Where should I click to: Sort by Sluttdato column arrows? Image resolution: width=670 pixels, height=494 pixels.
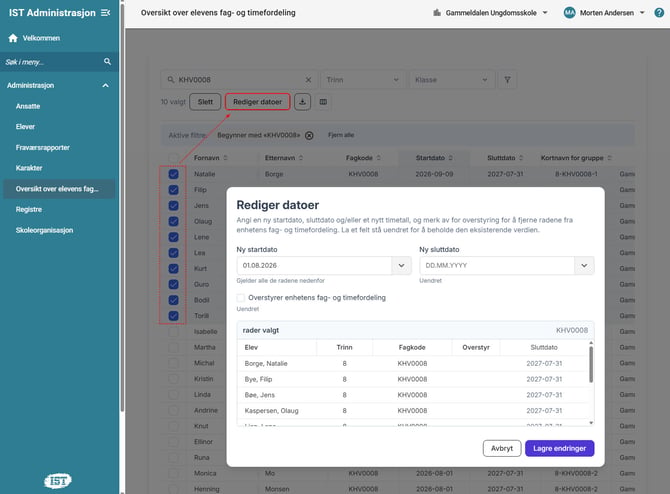[521, 158]
